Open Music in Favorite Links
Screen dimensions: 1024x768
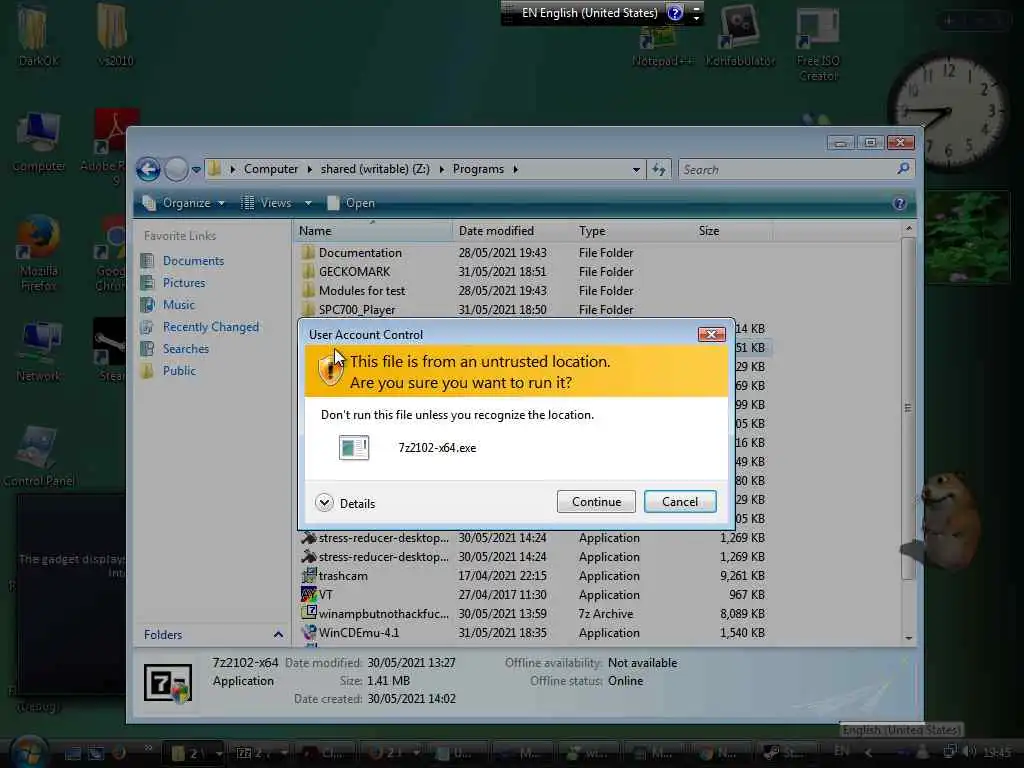point(178,305)
